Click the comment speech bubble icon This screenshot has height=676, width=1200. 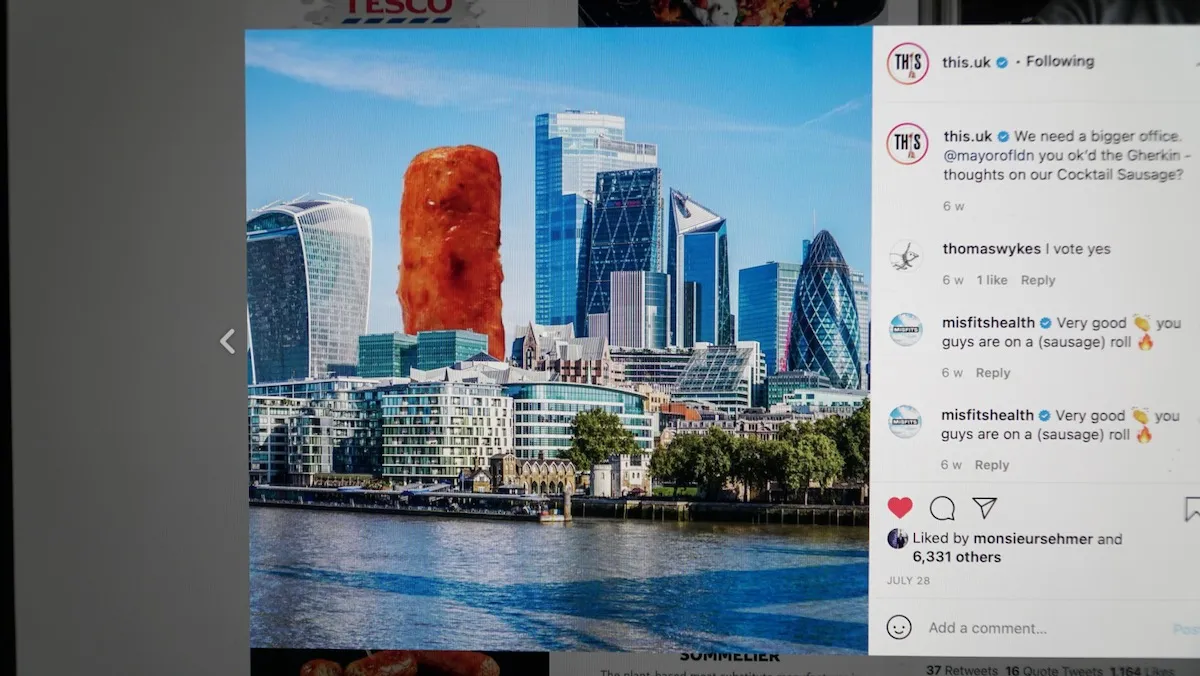(x=942, y=508)
